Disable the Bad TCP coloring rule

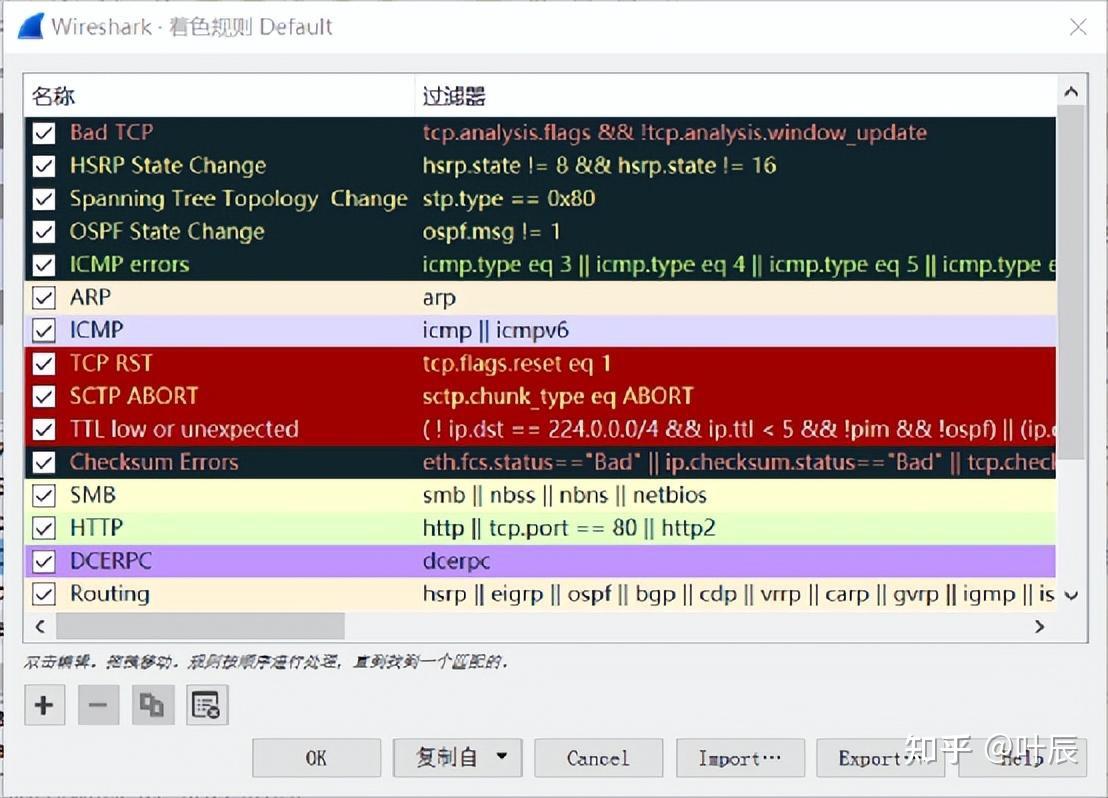(43, 132)
